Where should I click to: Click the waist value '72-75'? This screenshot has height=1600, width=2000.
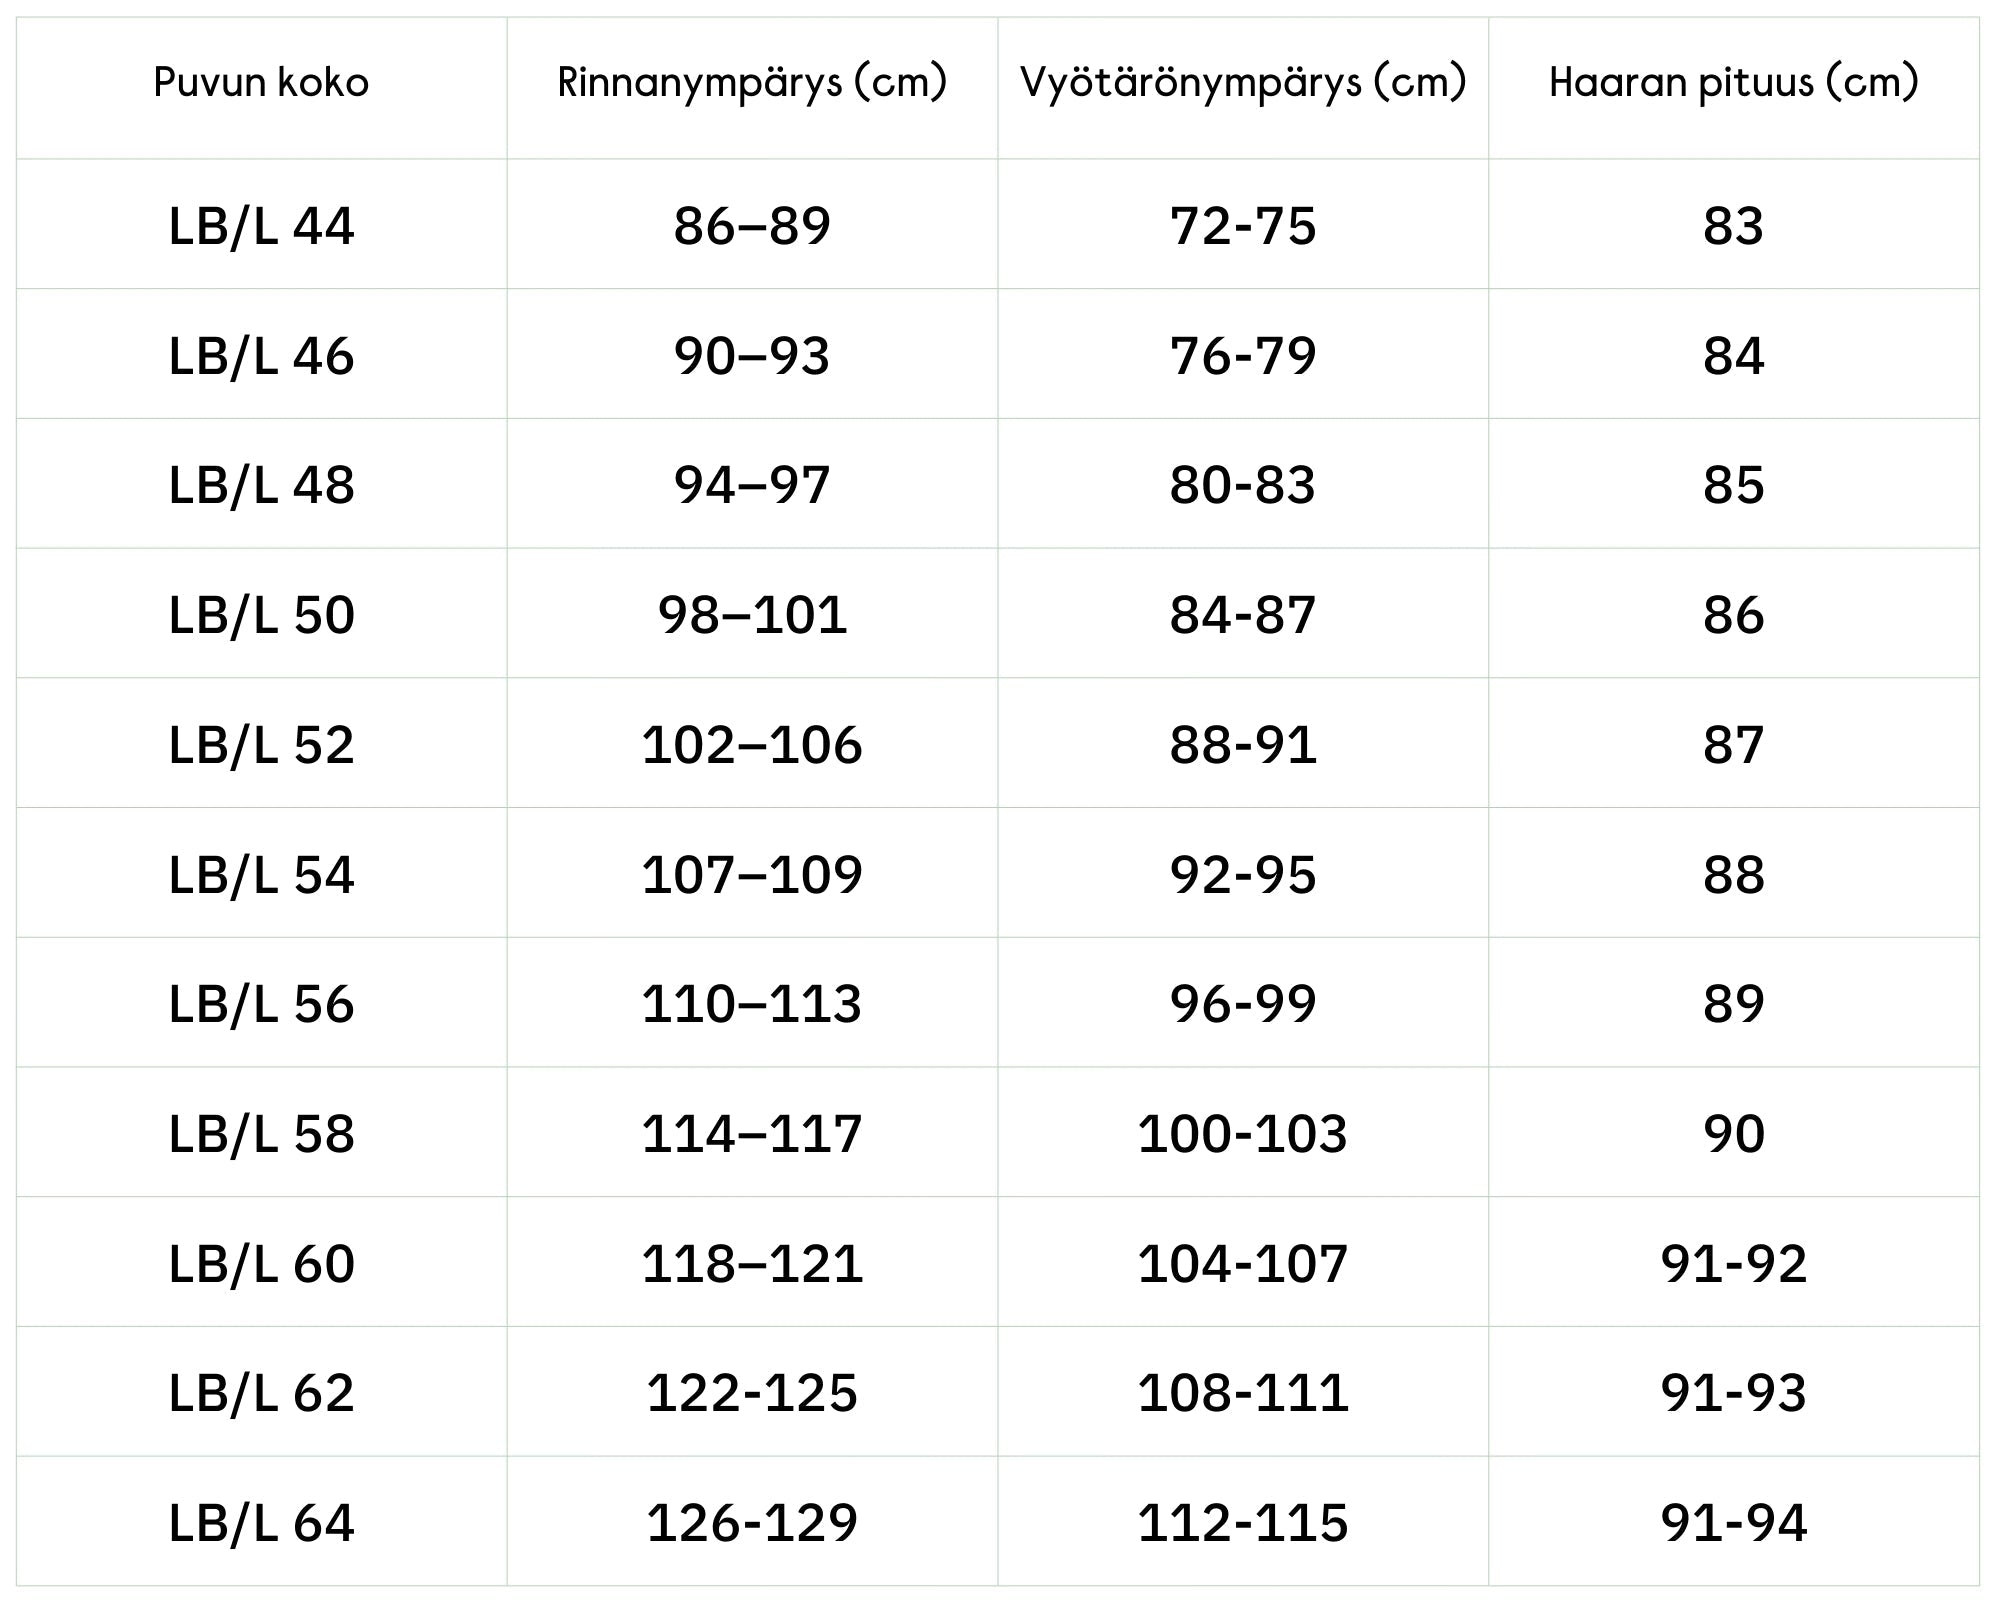point(1243,226)
